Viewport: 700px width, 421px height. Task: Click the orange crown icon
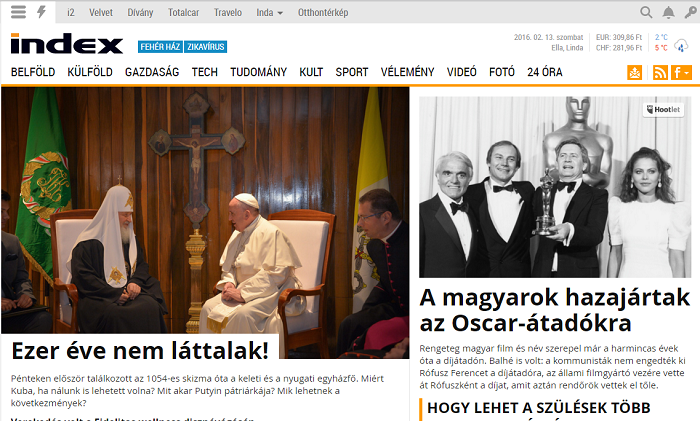tap(635, 72)
